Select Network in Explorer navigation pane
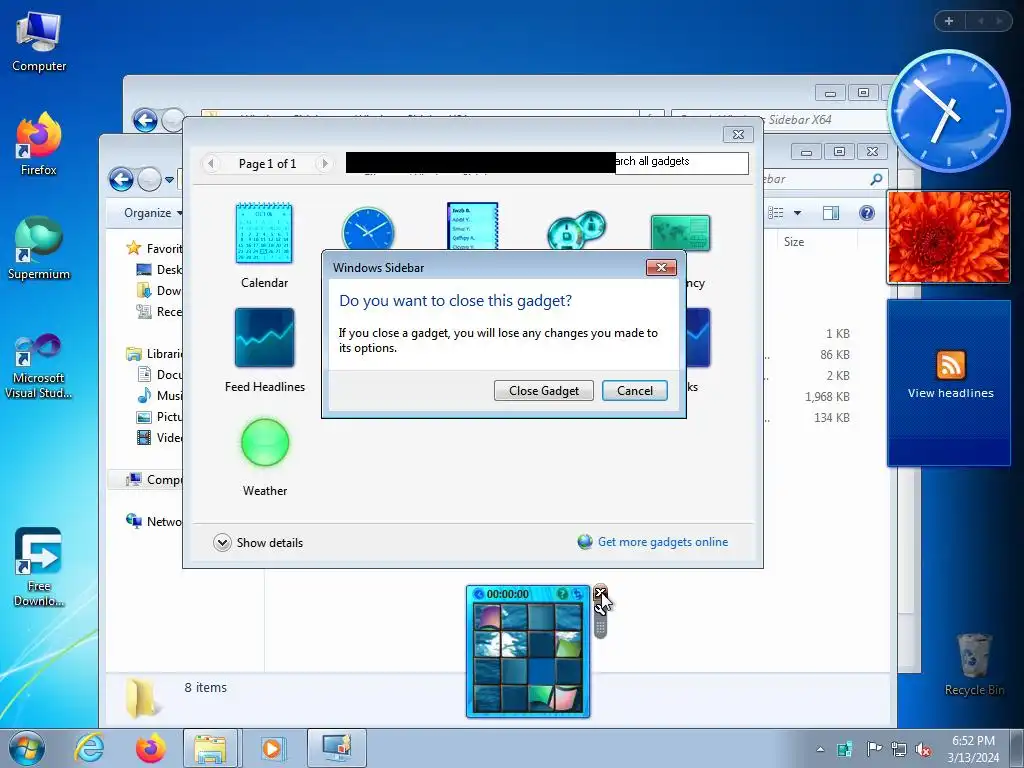The width and height of the screenshot is (1024, 768). point(154,521)
